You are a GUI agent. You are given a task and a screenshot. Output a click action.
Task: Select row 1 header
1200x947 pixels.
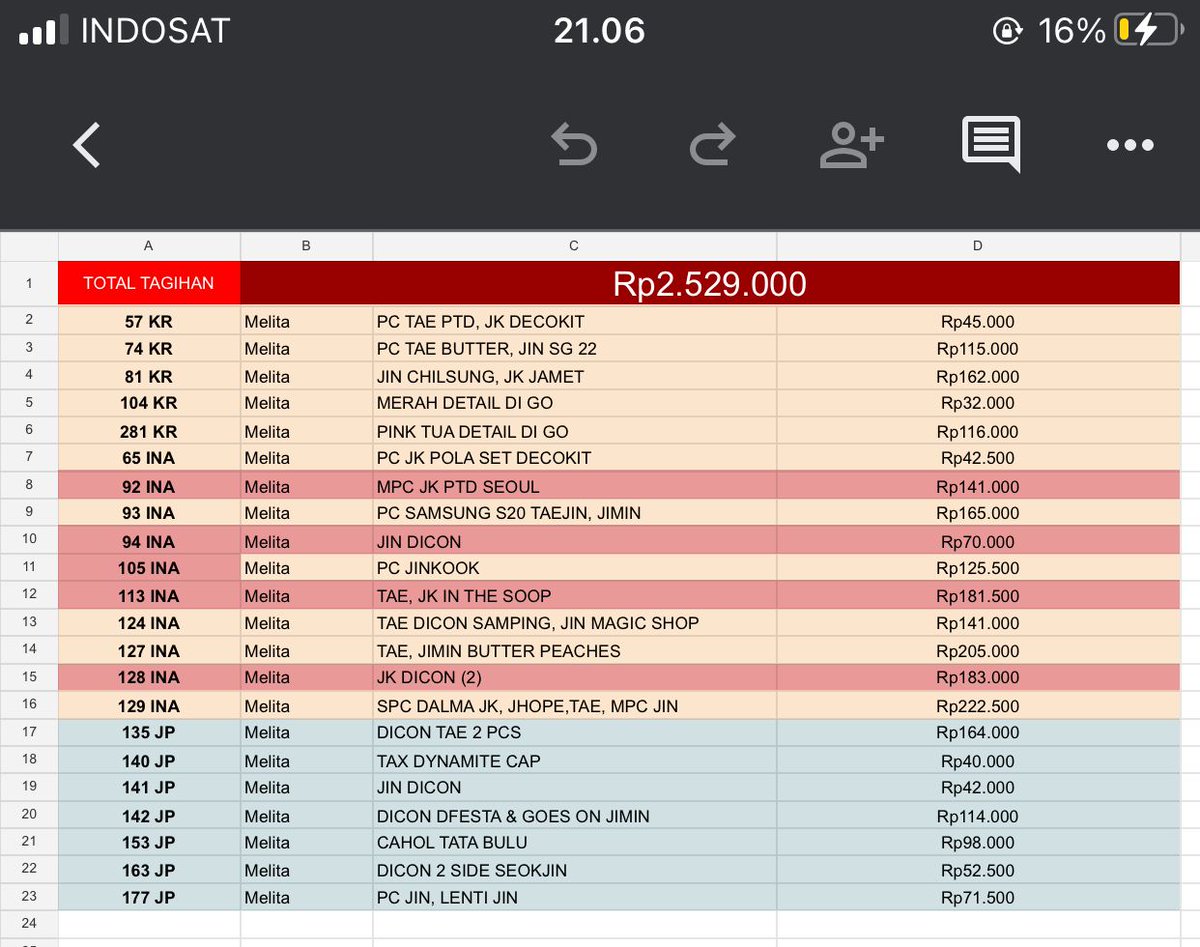29,283
